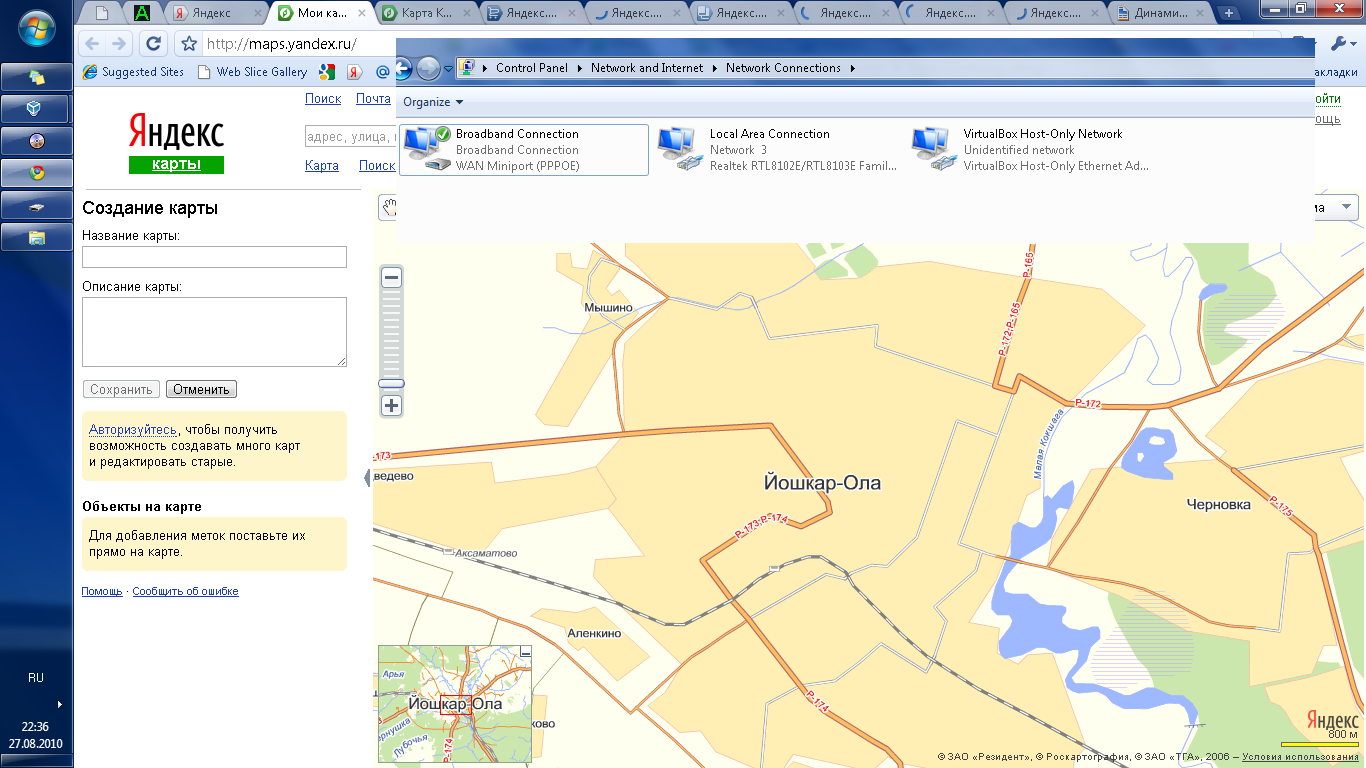The image size is (1366, 768).
Task: Switch to the Мои ка... tab
Action: (322, 13)
